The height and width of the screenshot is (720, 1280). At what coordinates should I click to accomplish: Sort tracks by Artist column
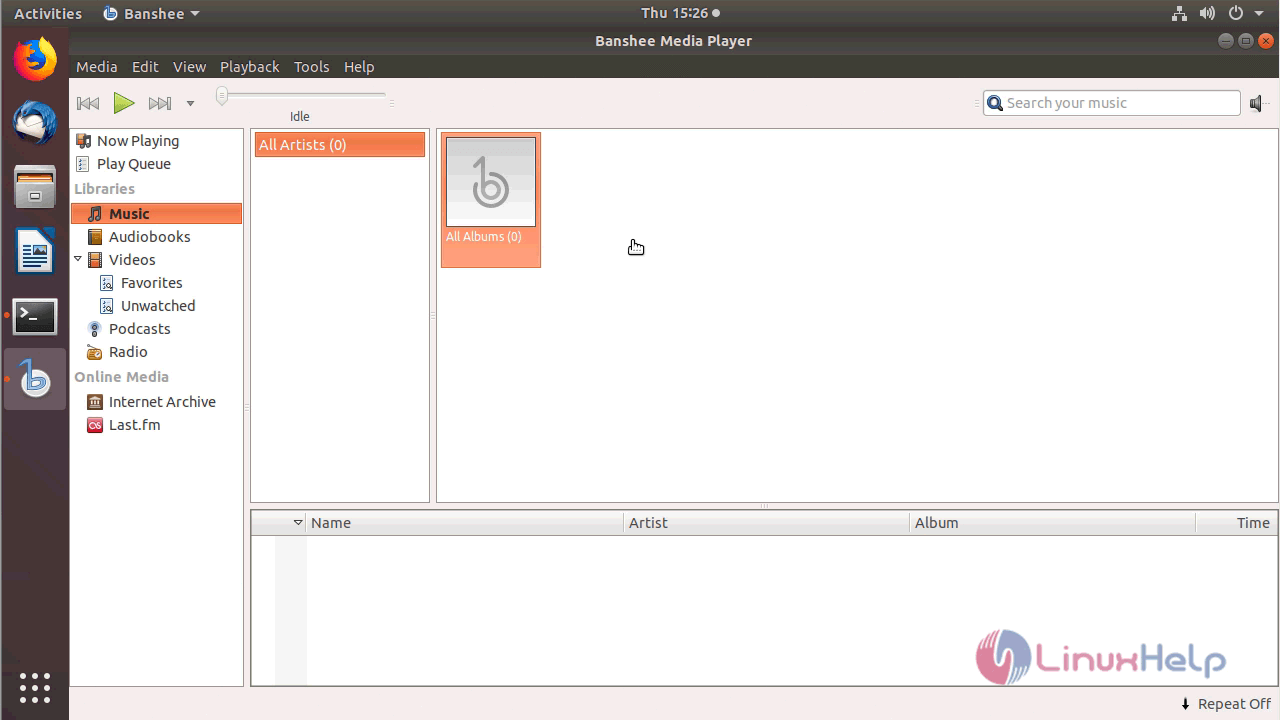767,523
